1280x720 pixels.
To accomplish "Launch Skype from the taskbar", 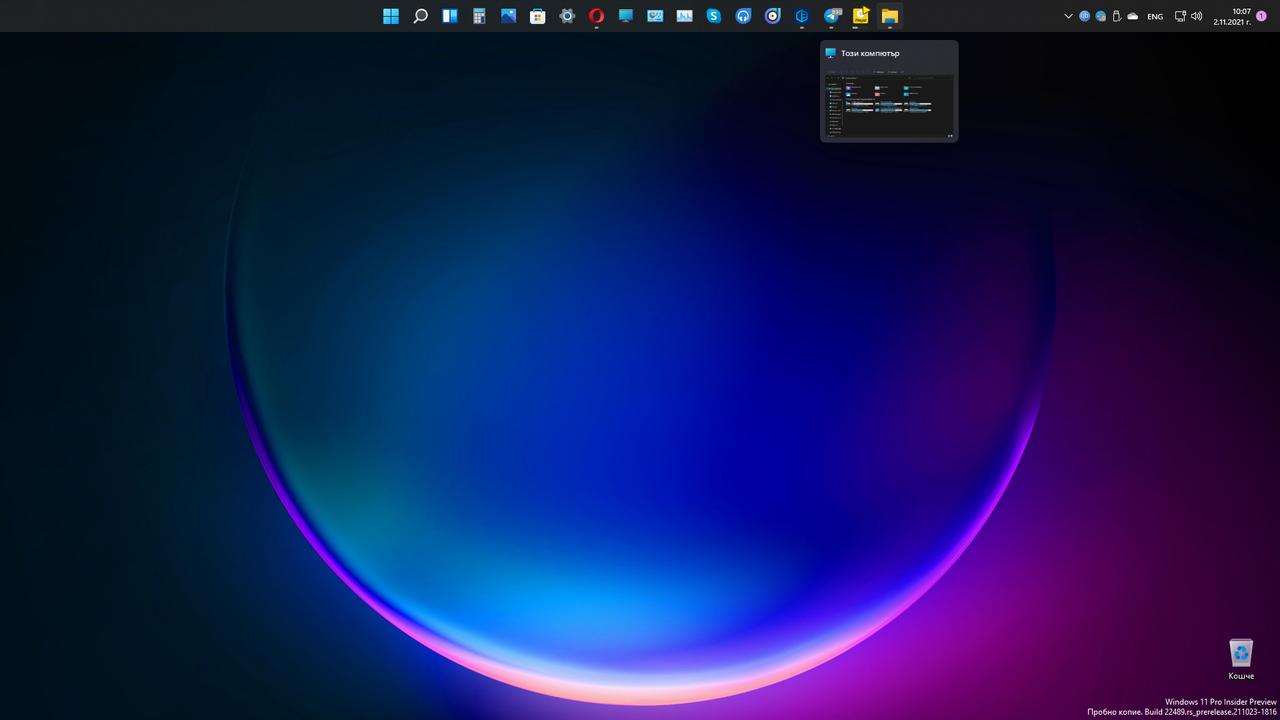I will pyautogui.click(x=713, y=16).
